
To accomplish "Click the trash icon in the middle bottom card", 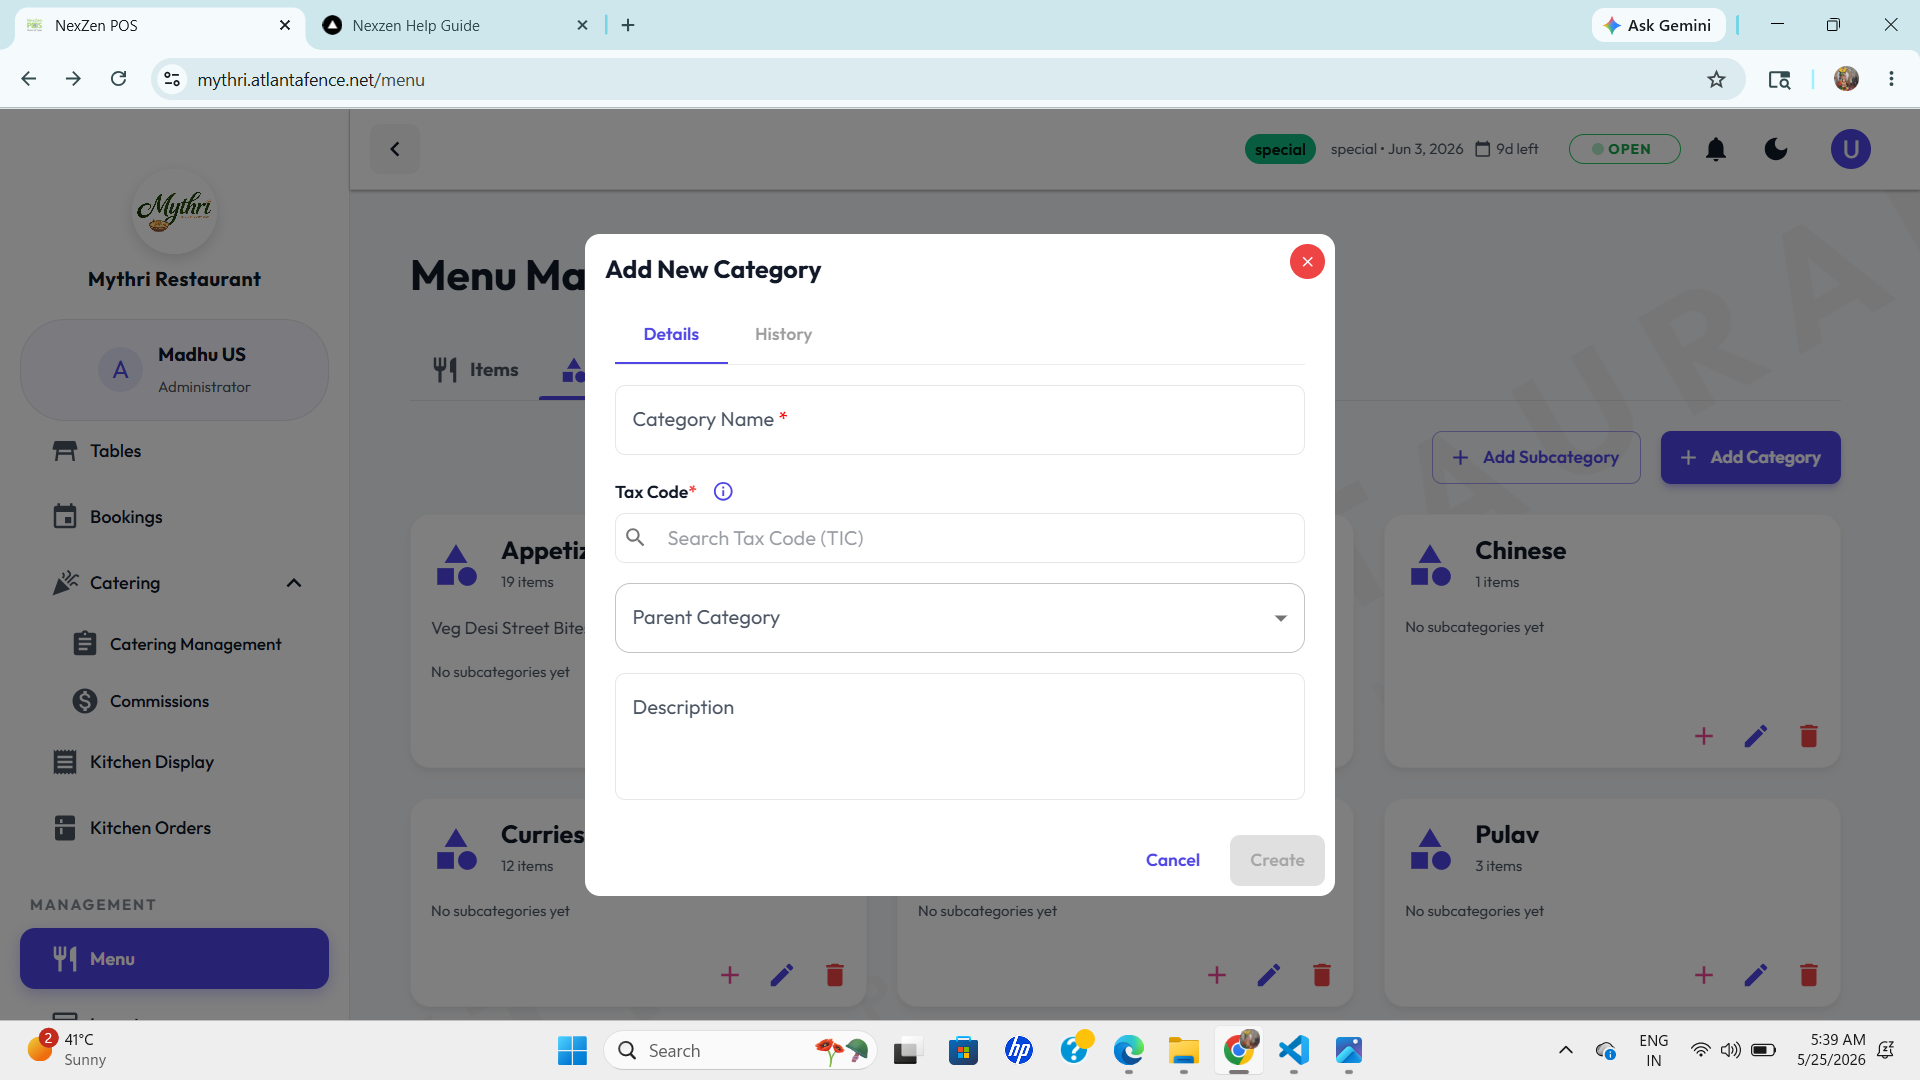I will click(1322, 975).
